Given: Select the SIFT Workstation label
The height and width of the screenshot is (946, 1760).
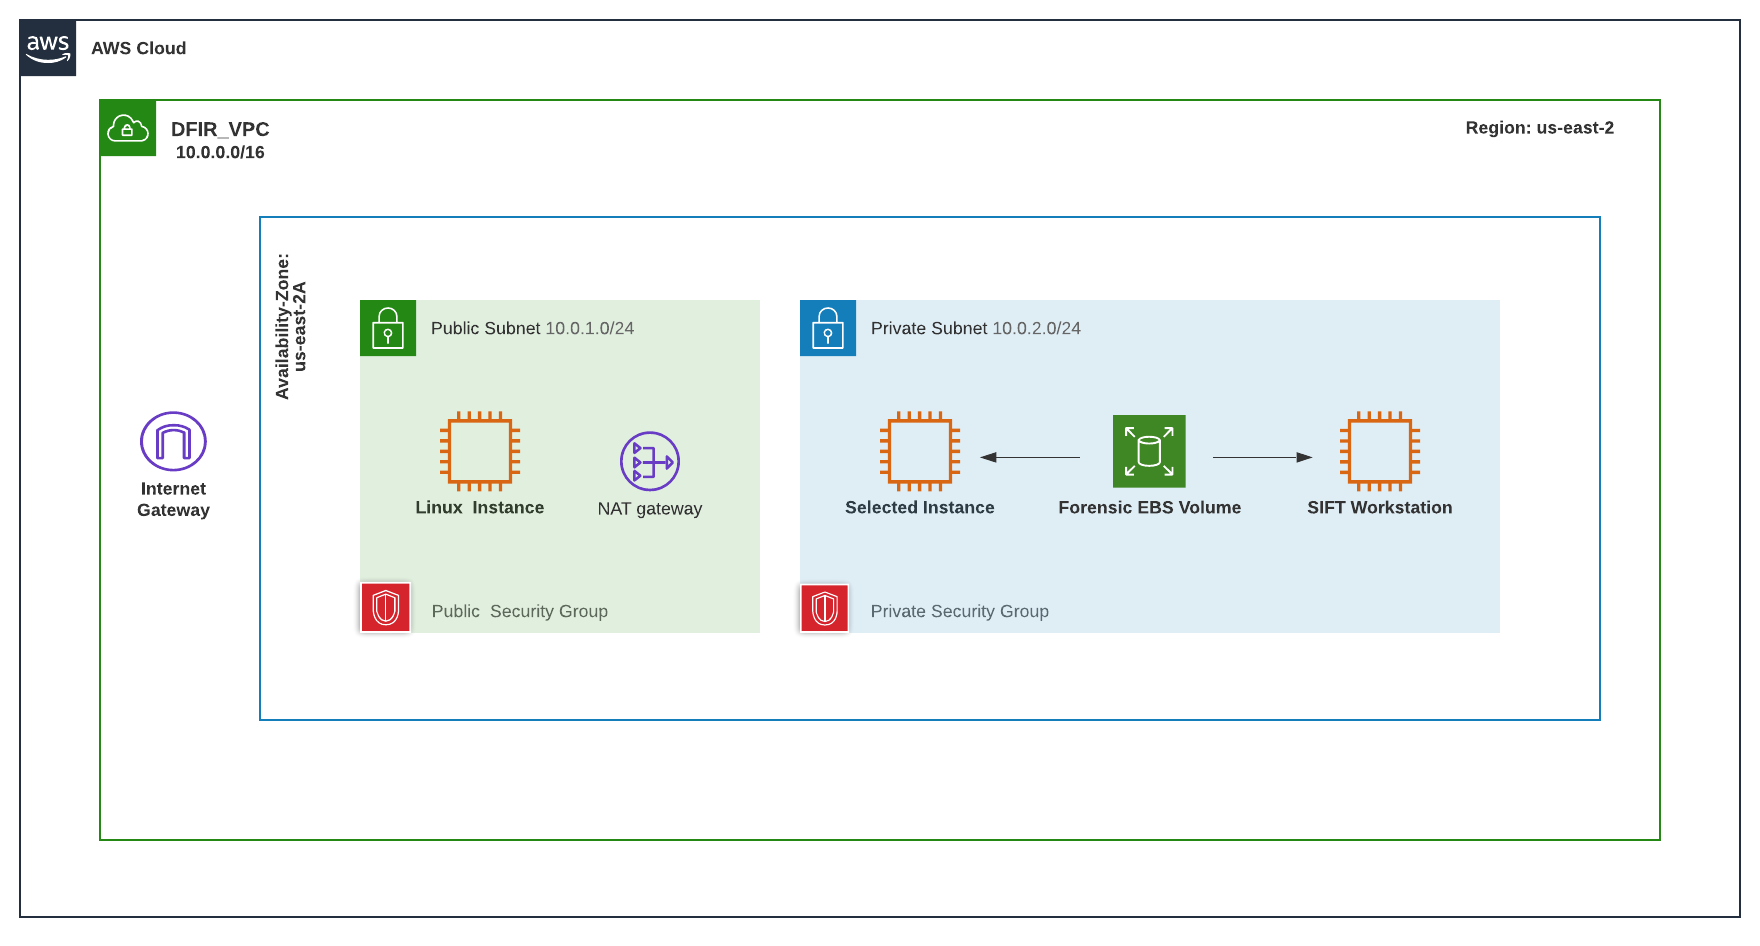Looking at the screenshot, I should pos(1380,507).
